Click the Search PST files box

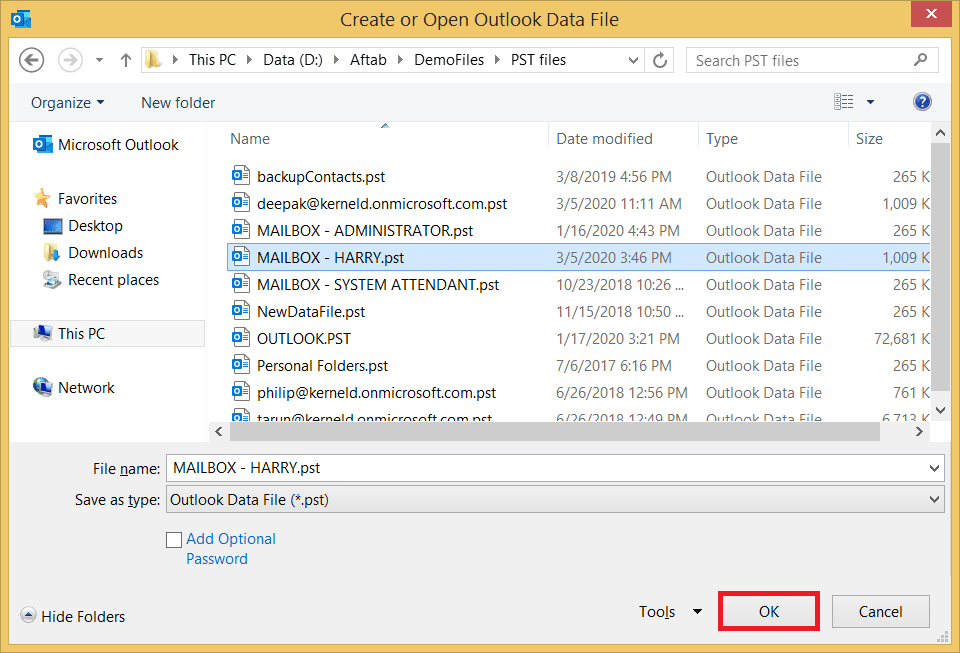coord(812,60)
